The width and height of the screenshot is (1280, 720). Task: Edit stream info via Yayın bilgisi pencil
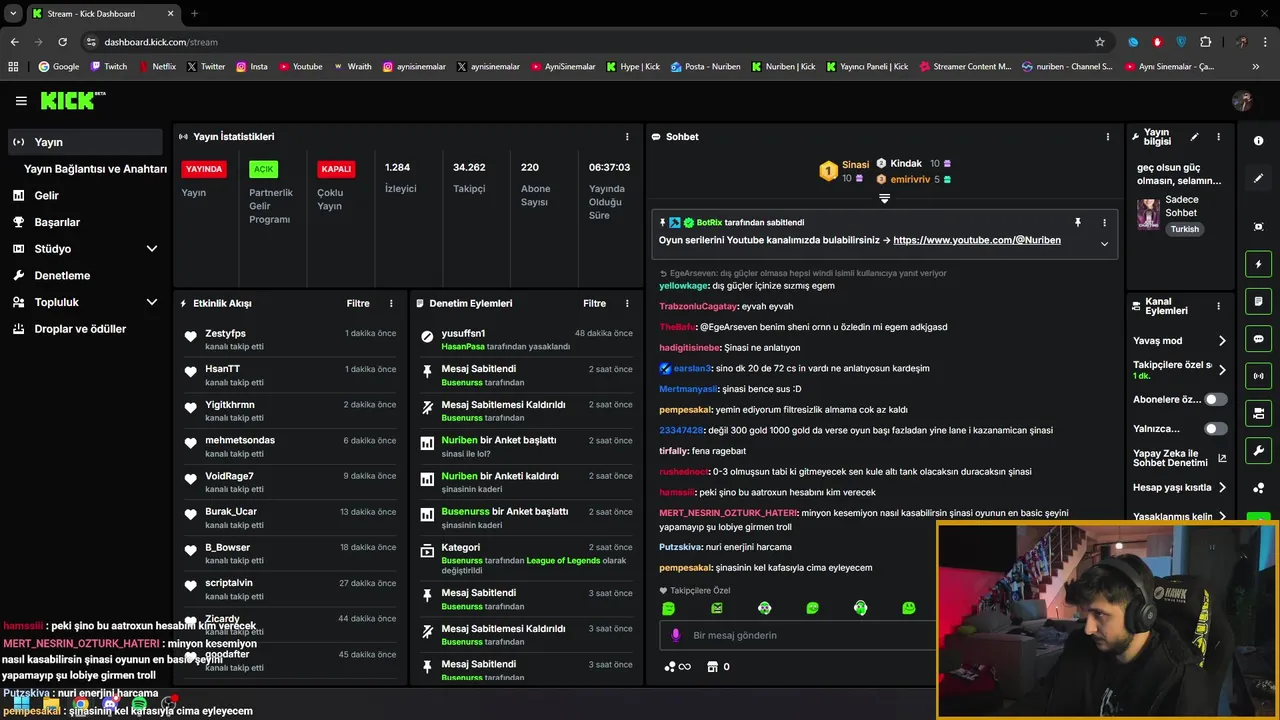coord(1194,137)
